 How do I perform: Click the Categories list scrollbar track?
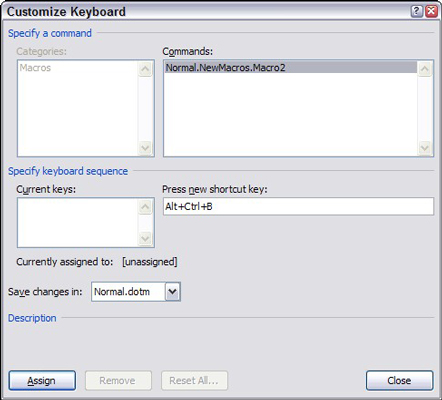point(145,108)
